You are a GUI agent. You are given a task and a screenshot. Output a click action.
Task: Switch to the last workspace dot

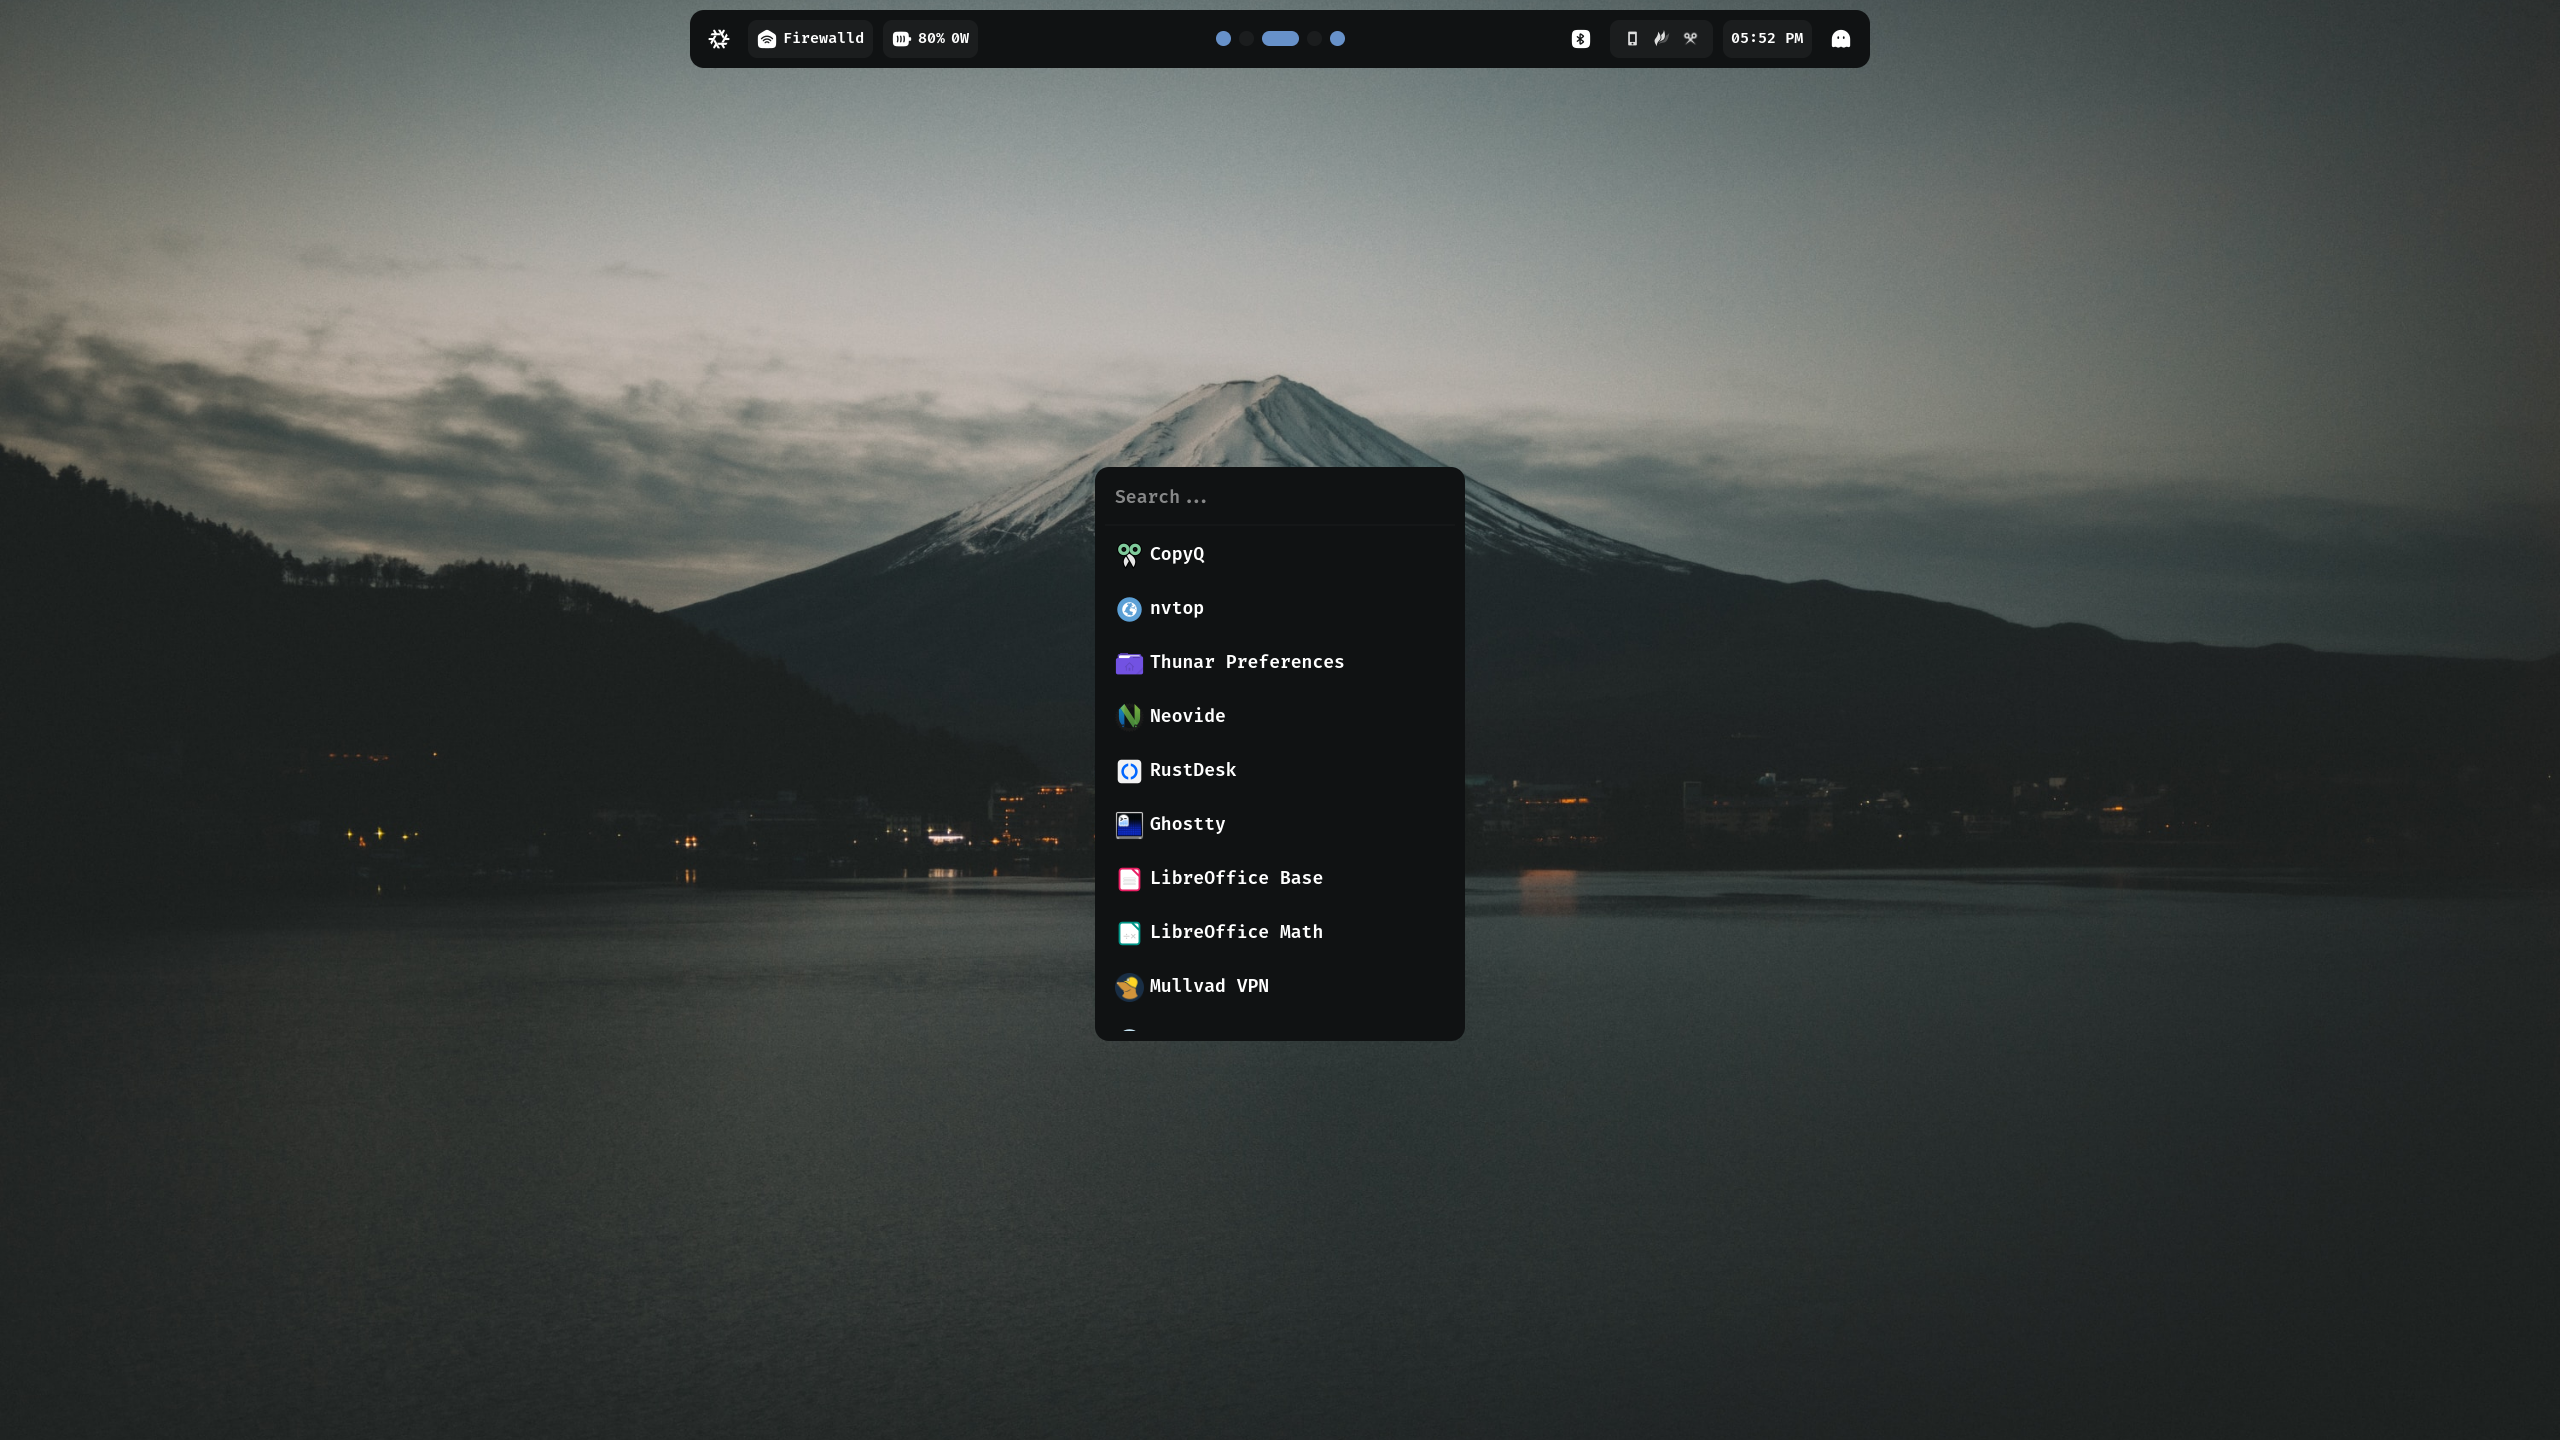click(1337, 39)
